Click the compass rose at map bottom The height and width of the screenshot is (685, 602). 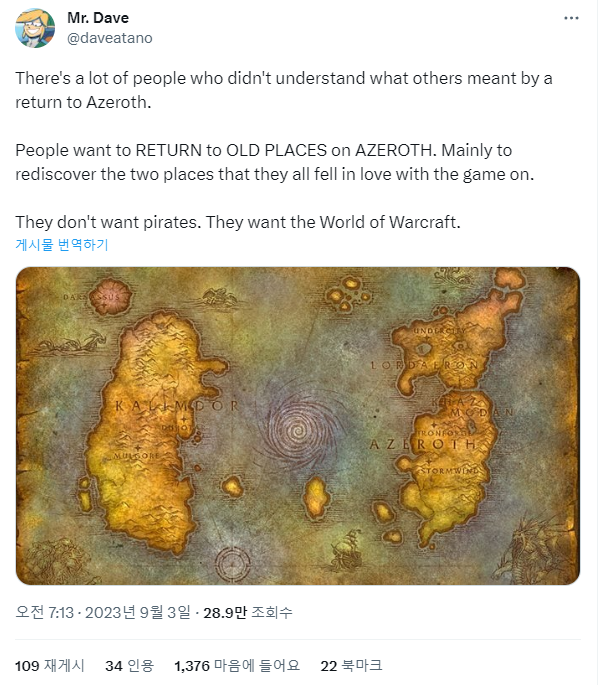click(233, 564)
